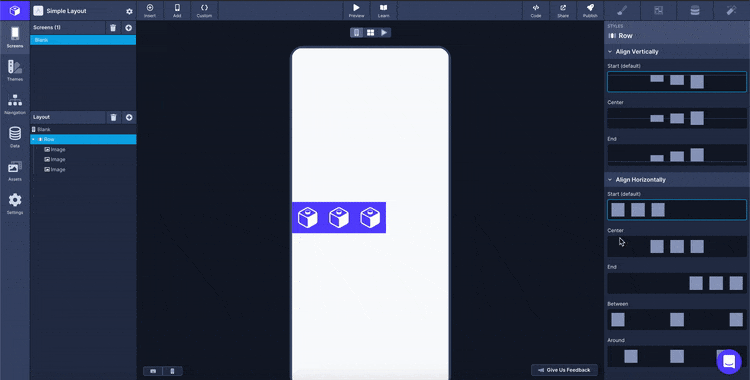Switch to the Interactions magic wand tab
The height and width of the screenshot is (380, 750).
(731, 11)
